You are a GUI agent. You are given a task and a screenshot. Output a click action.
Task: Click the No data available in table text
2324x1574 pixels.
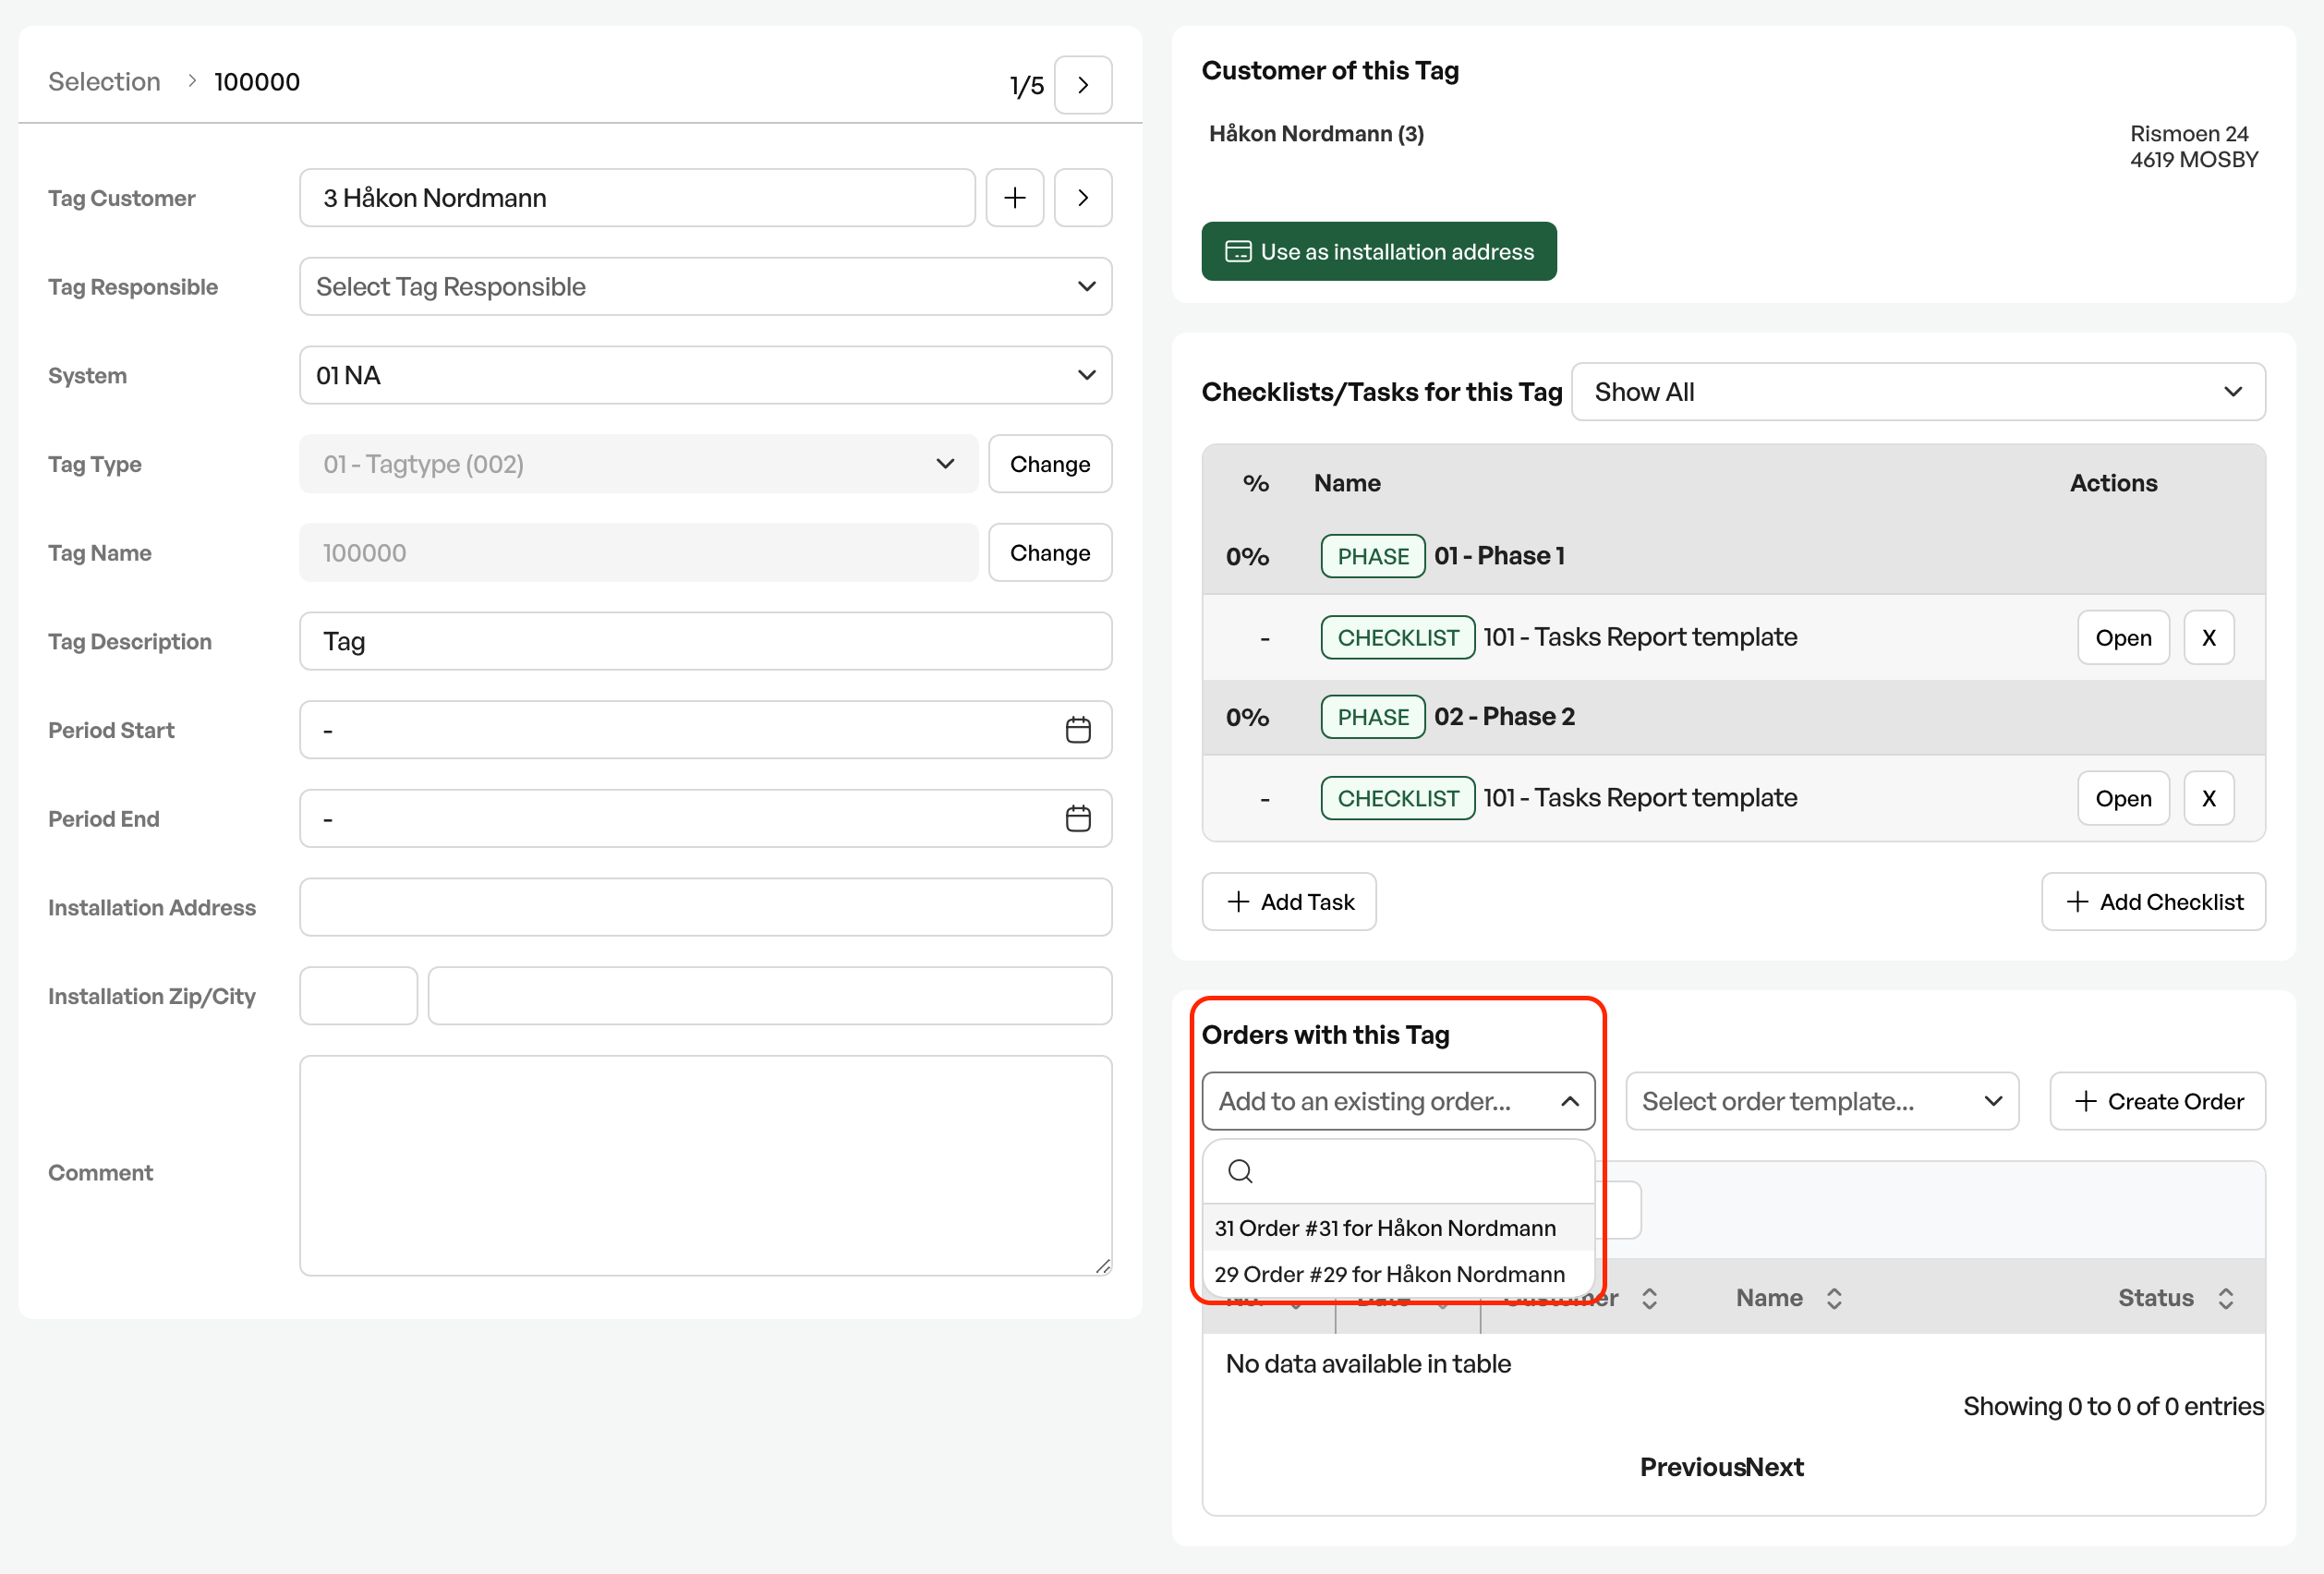pyautogui.click(x=1368, y=1364)
